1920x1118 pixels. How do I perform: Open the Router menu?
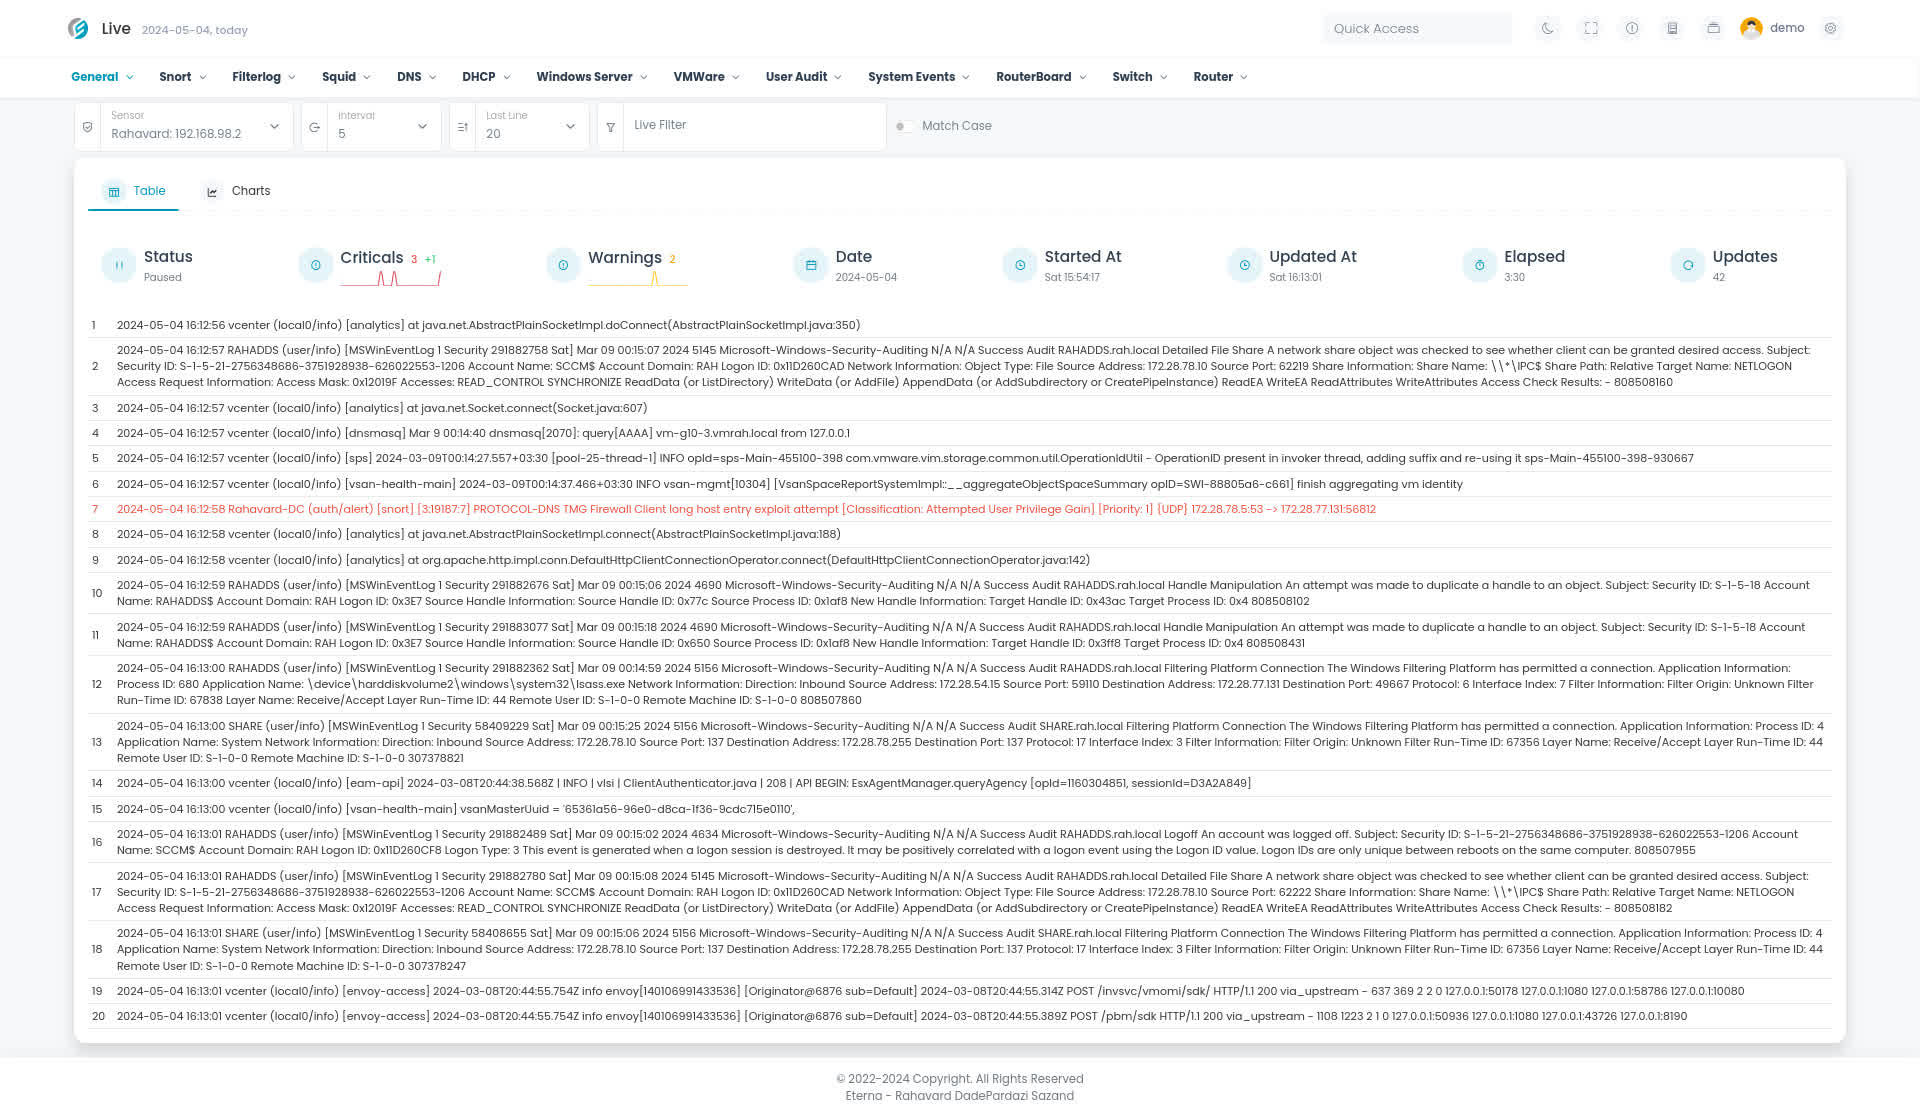point(1221,77)
